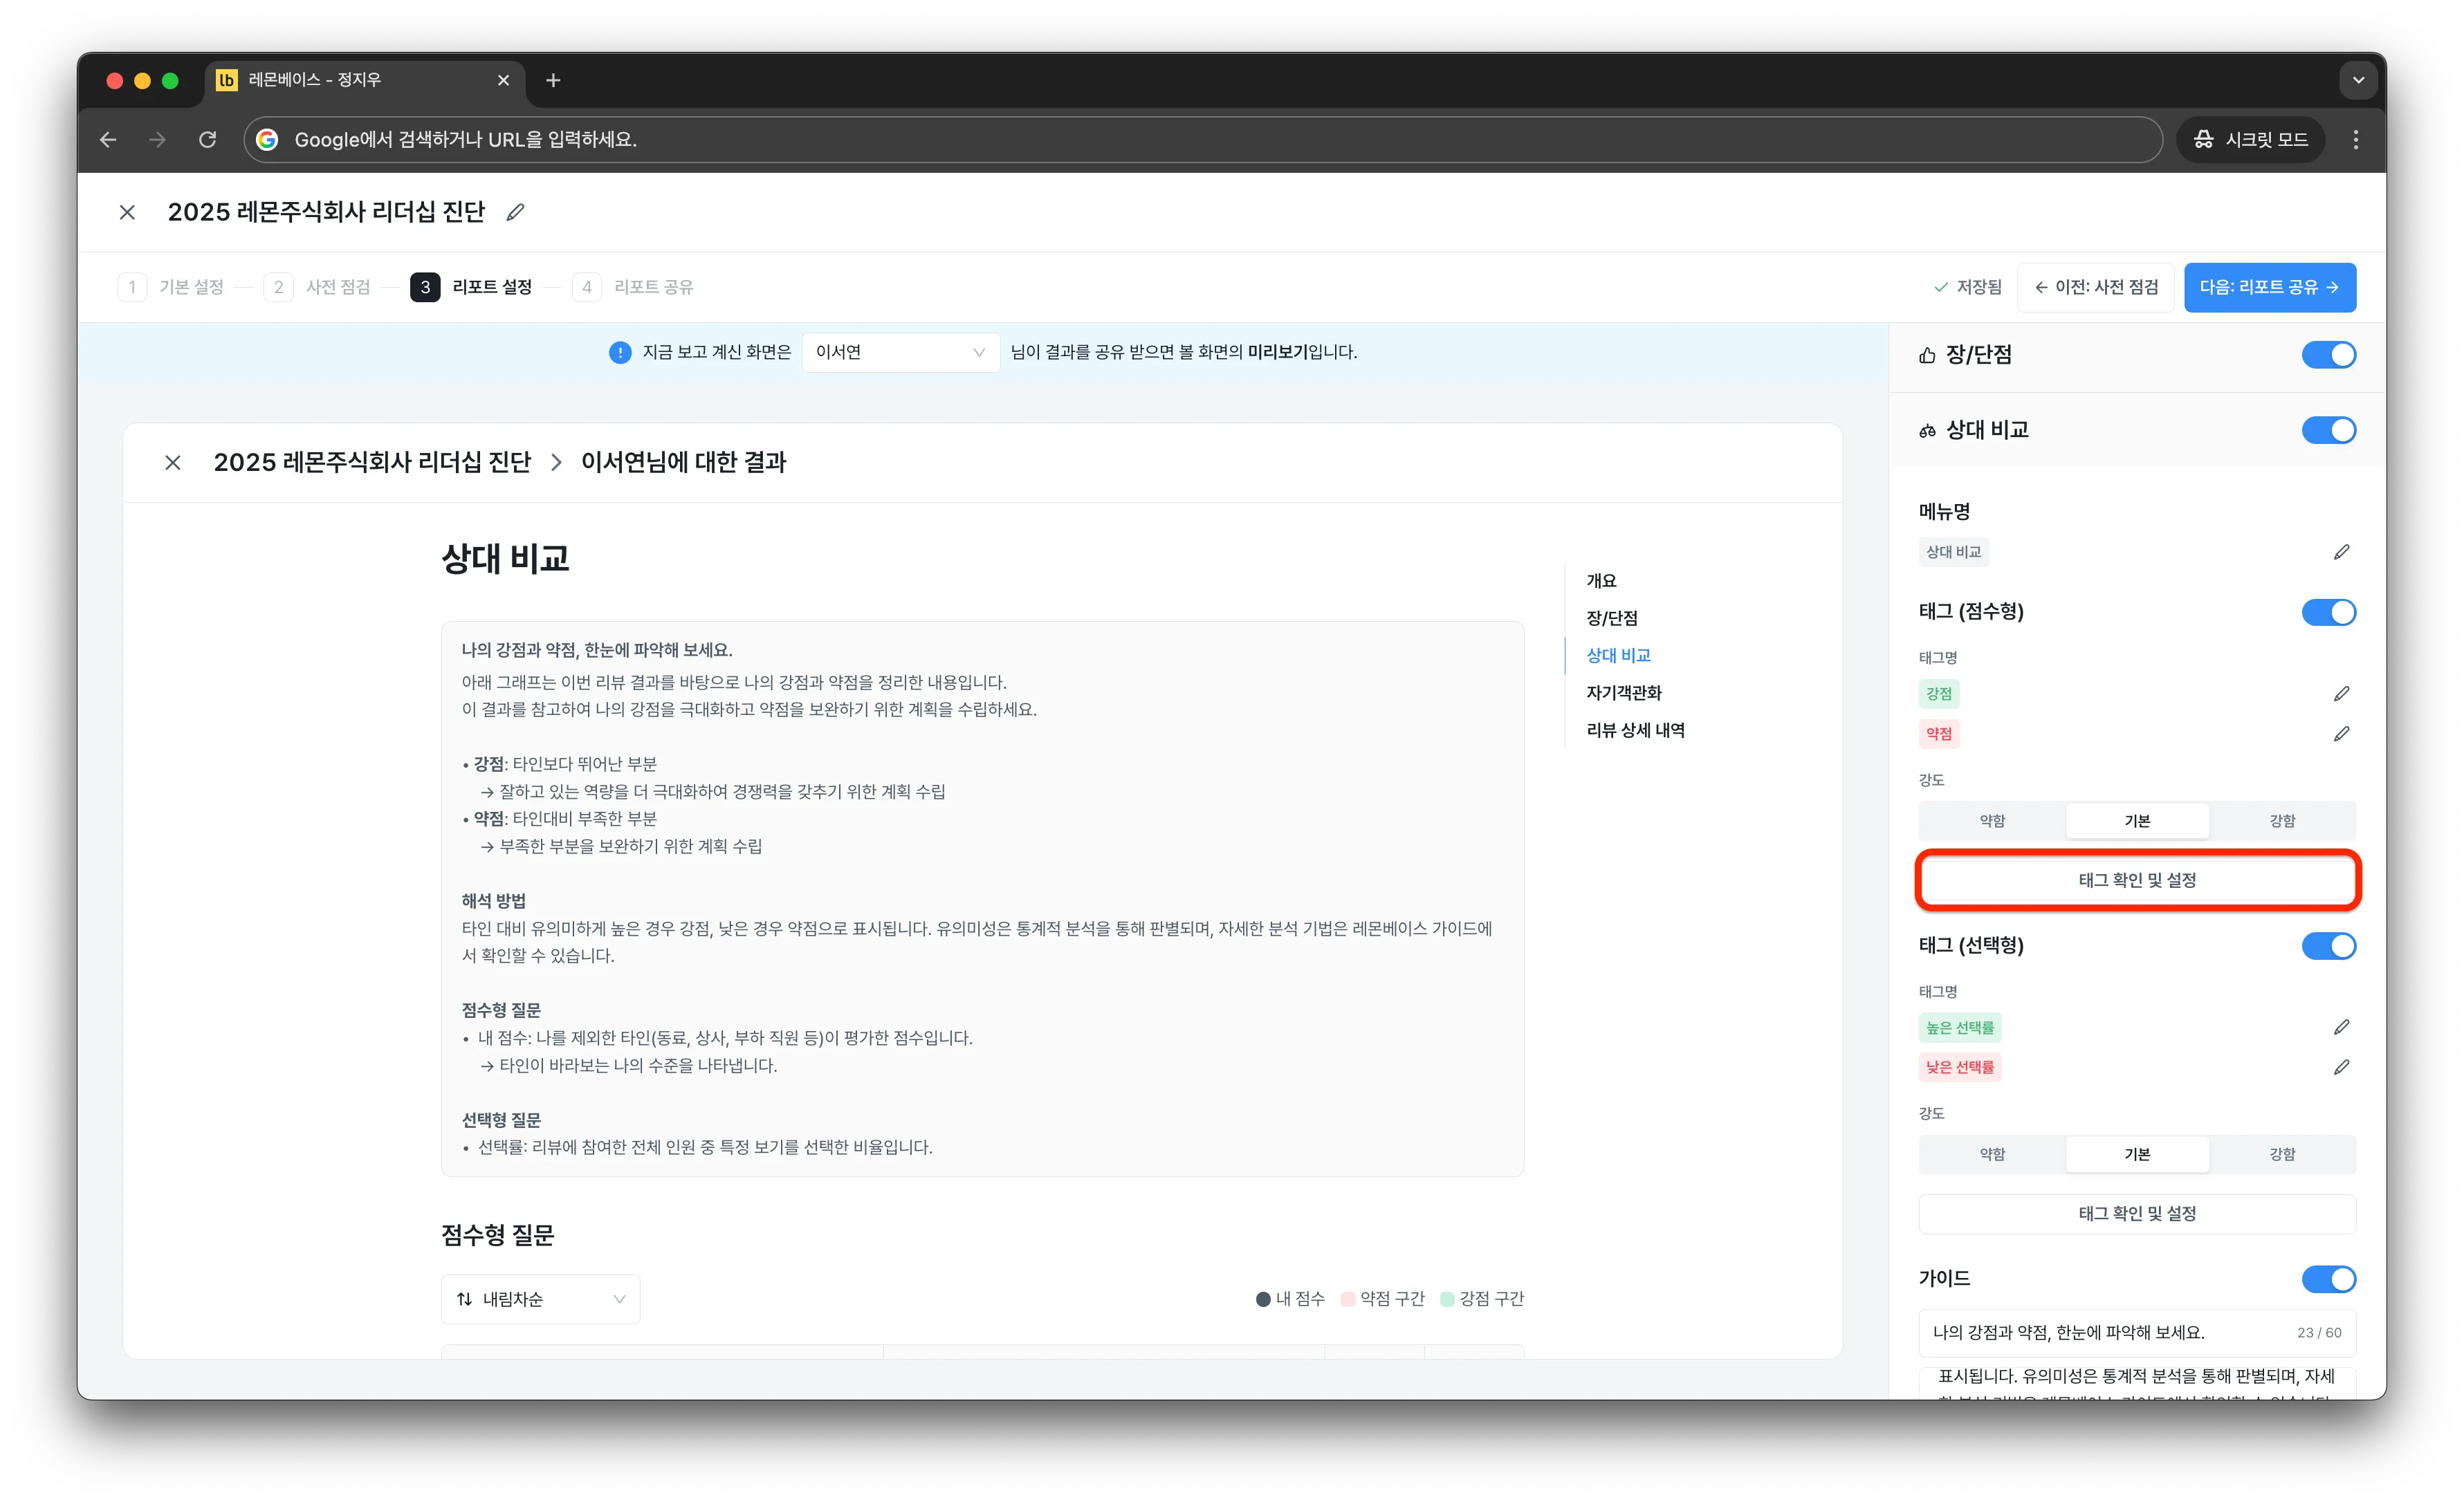Toggle the 태그 (점수형) switch

click(2328, 612)
